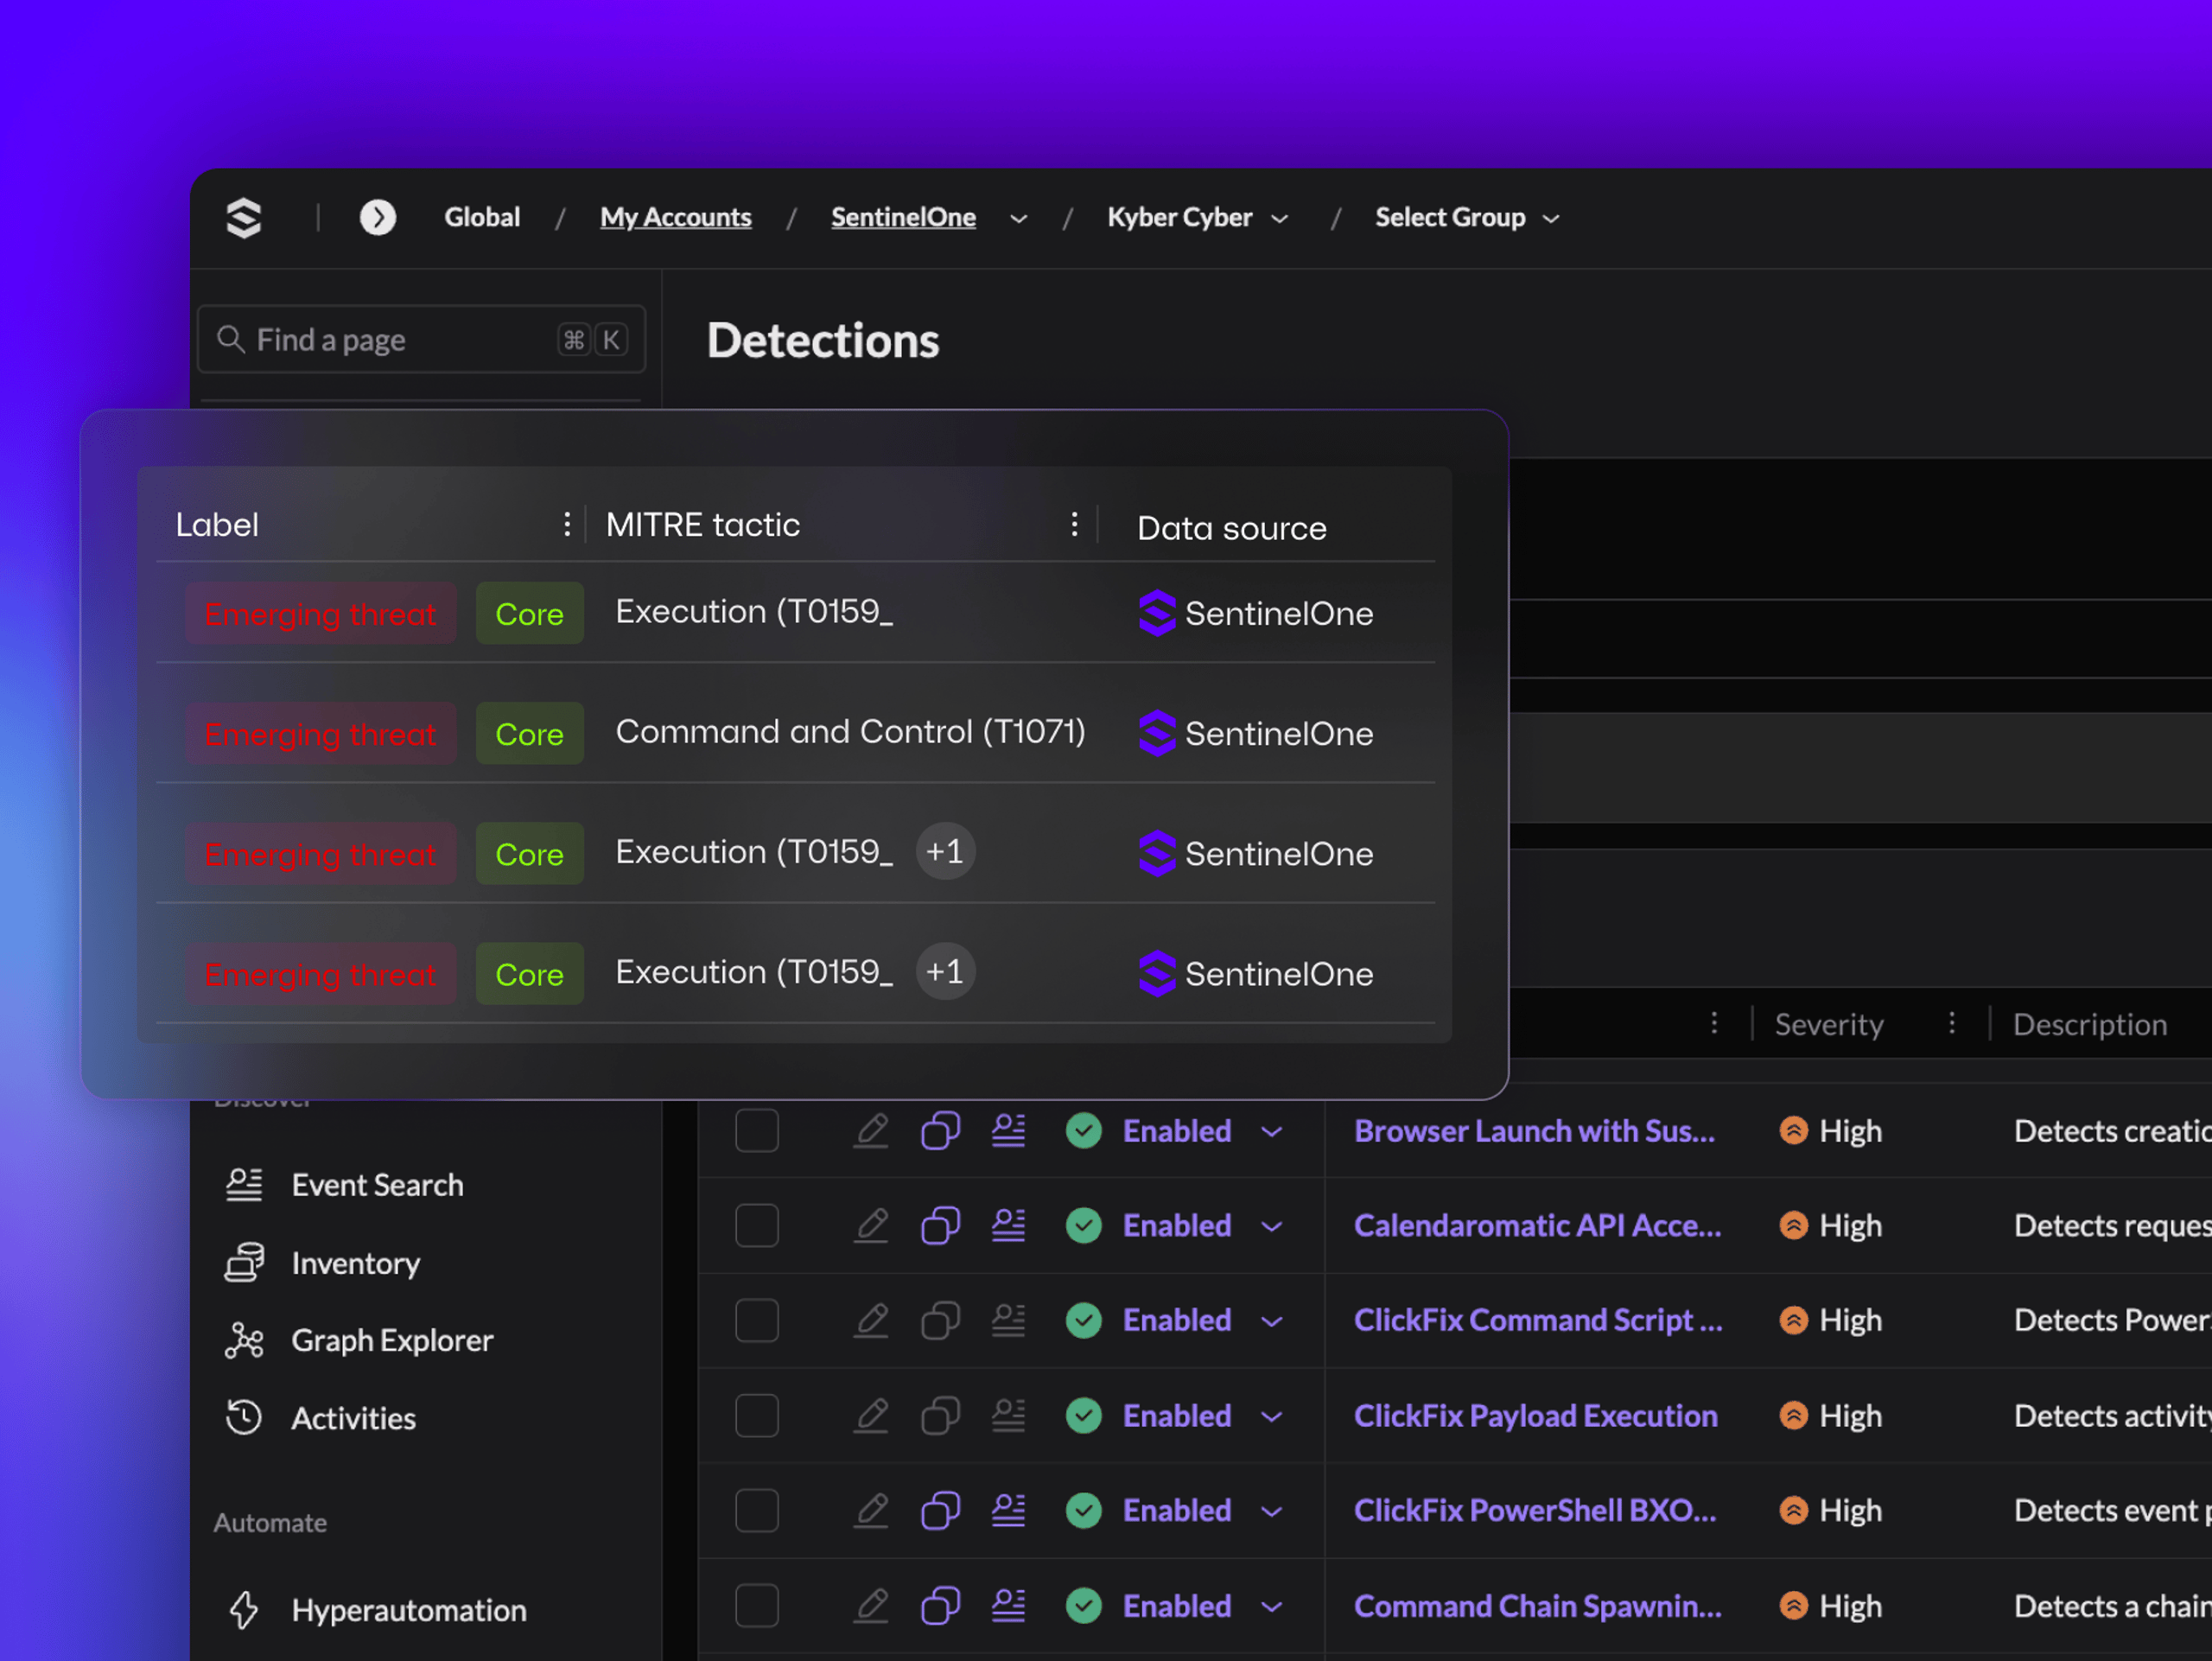
Task: Expand Enabled status dropdown for ClickFix Command Script
Action: pyautogui.click(x=1272, y=1321)
